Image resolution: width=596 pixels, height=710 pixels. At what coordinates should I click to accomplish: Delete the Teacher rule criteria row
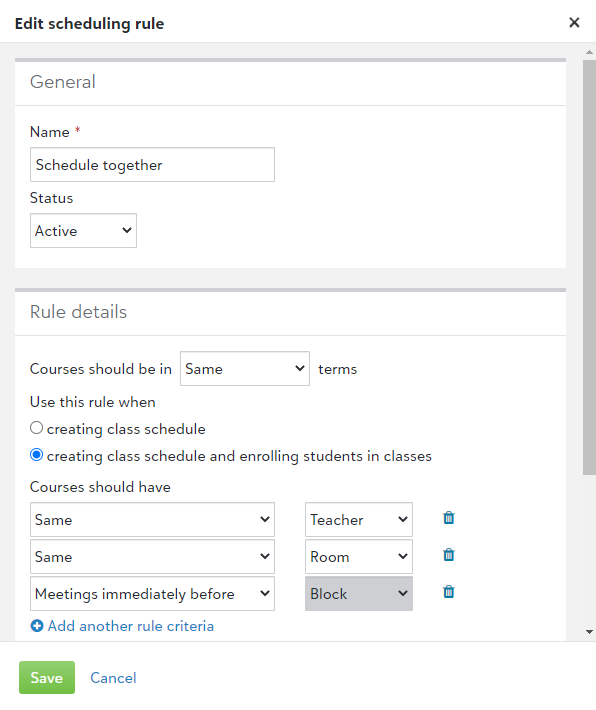click(448, 518)
